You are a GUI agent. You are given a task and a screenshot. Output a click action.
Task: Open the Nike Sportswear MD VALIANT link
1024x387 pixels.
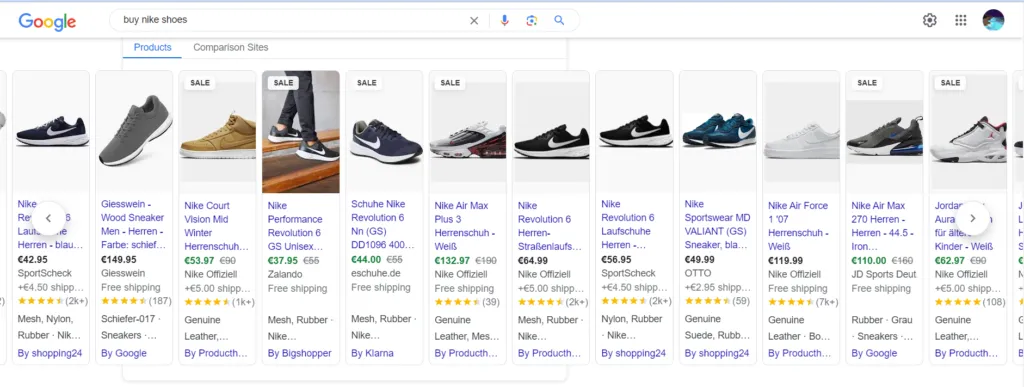[718, 224]
